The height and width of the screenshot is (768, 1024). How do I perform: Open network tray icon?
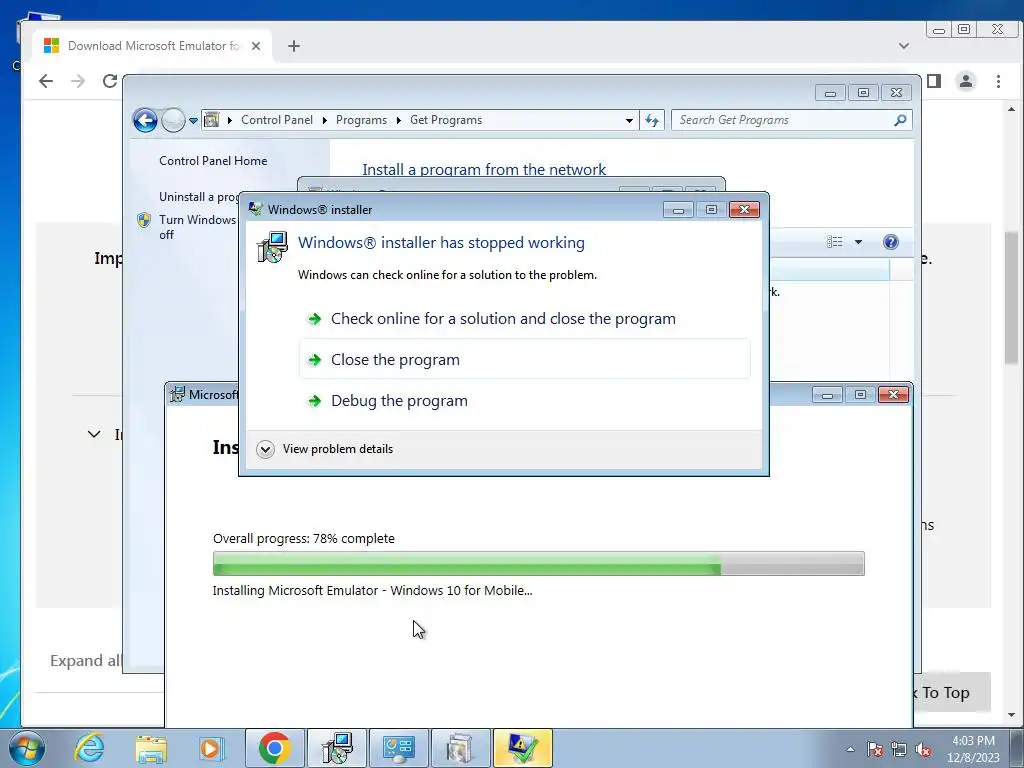point(899,749)
